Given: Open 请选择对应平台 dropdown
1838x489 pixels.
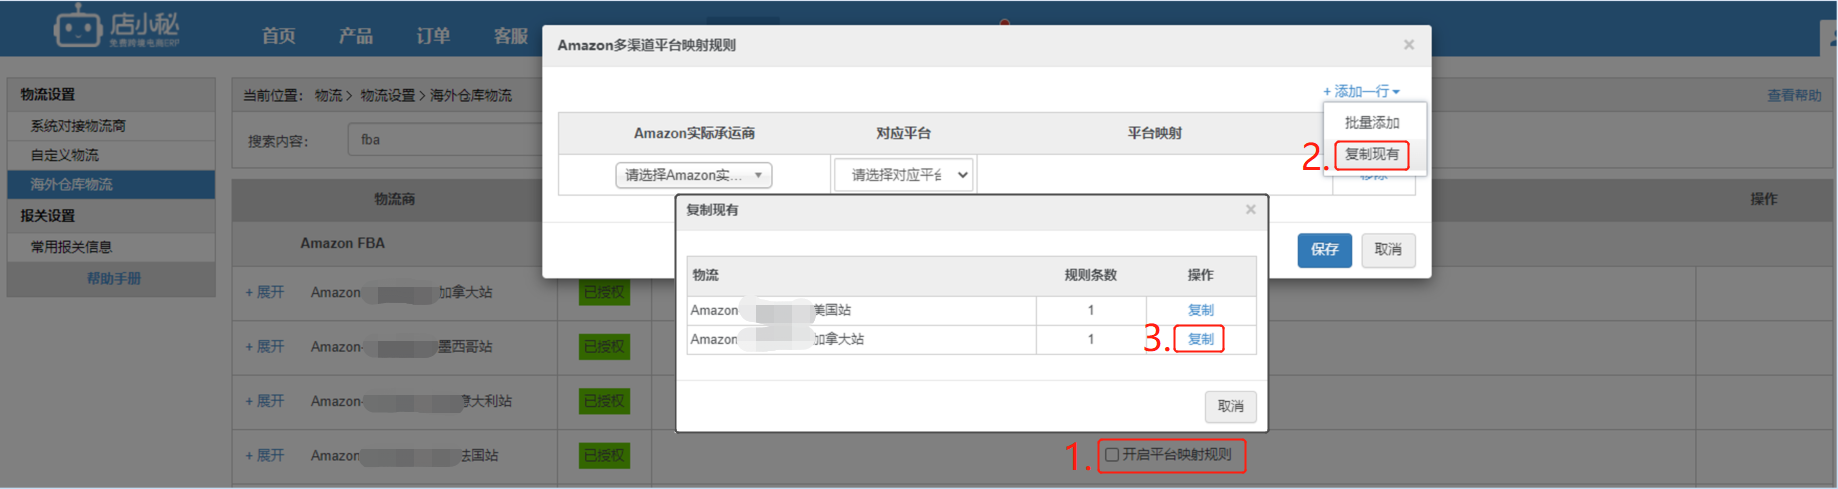Looking at the screenshot, I should pos(904,175).
